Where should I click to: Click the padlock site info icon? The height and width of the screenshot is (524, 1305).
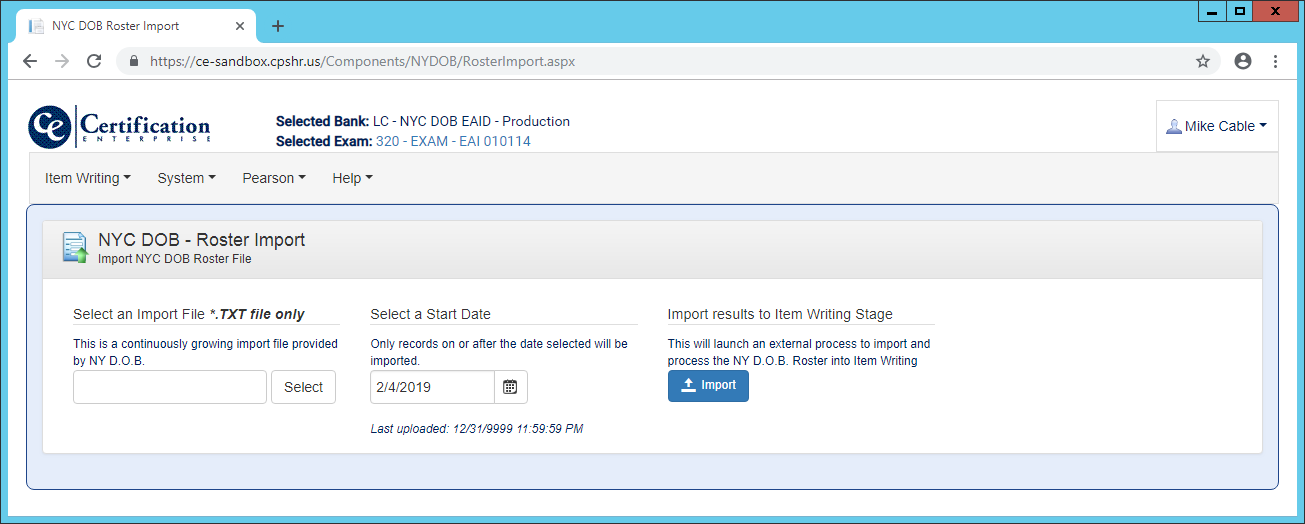tap(133, 61)
